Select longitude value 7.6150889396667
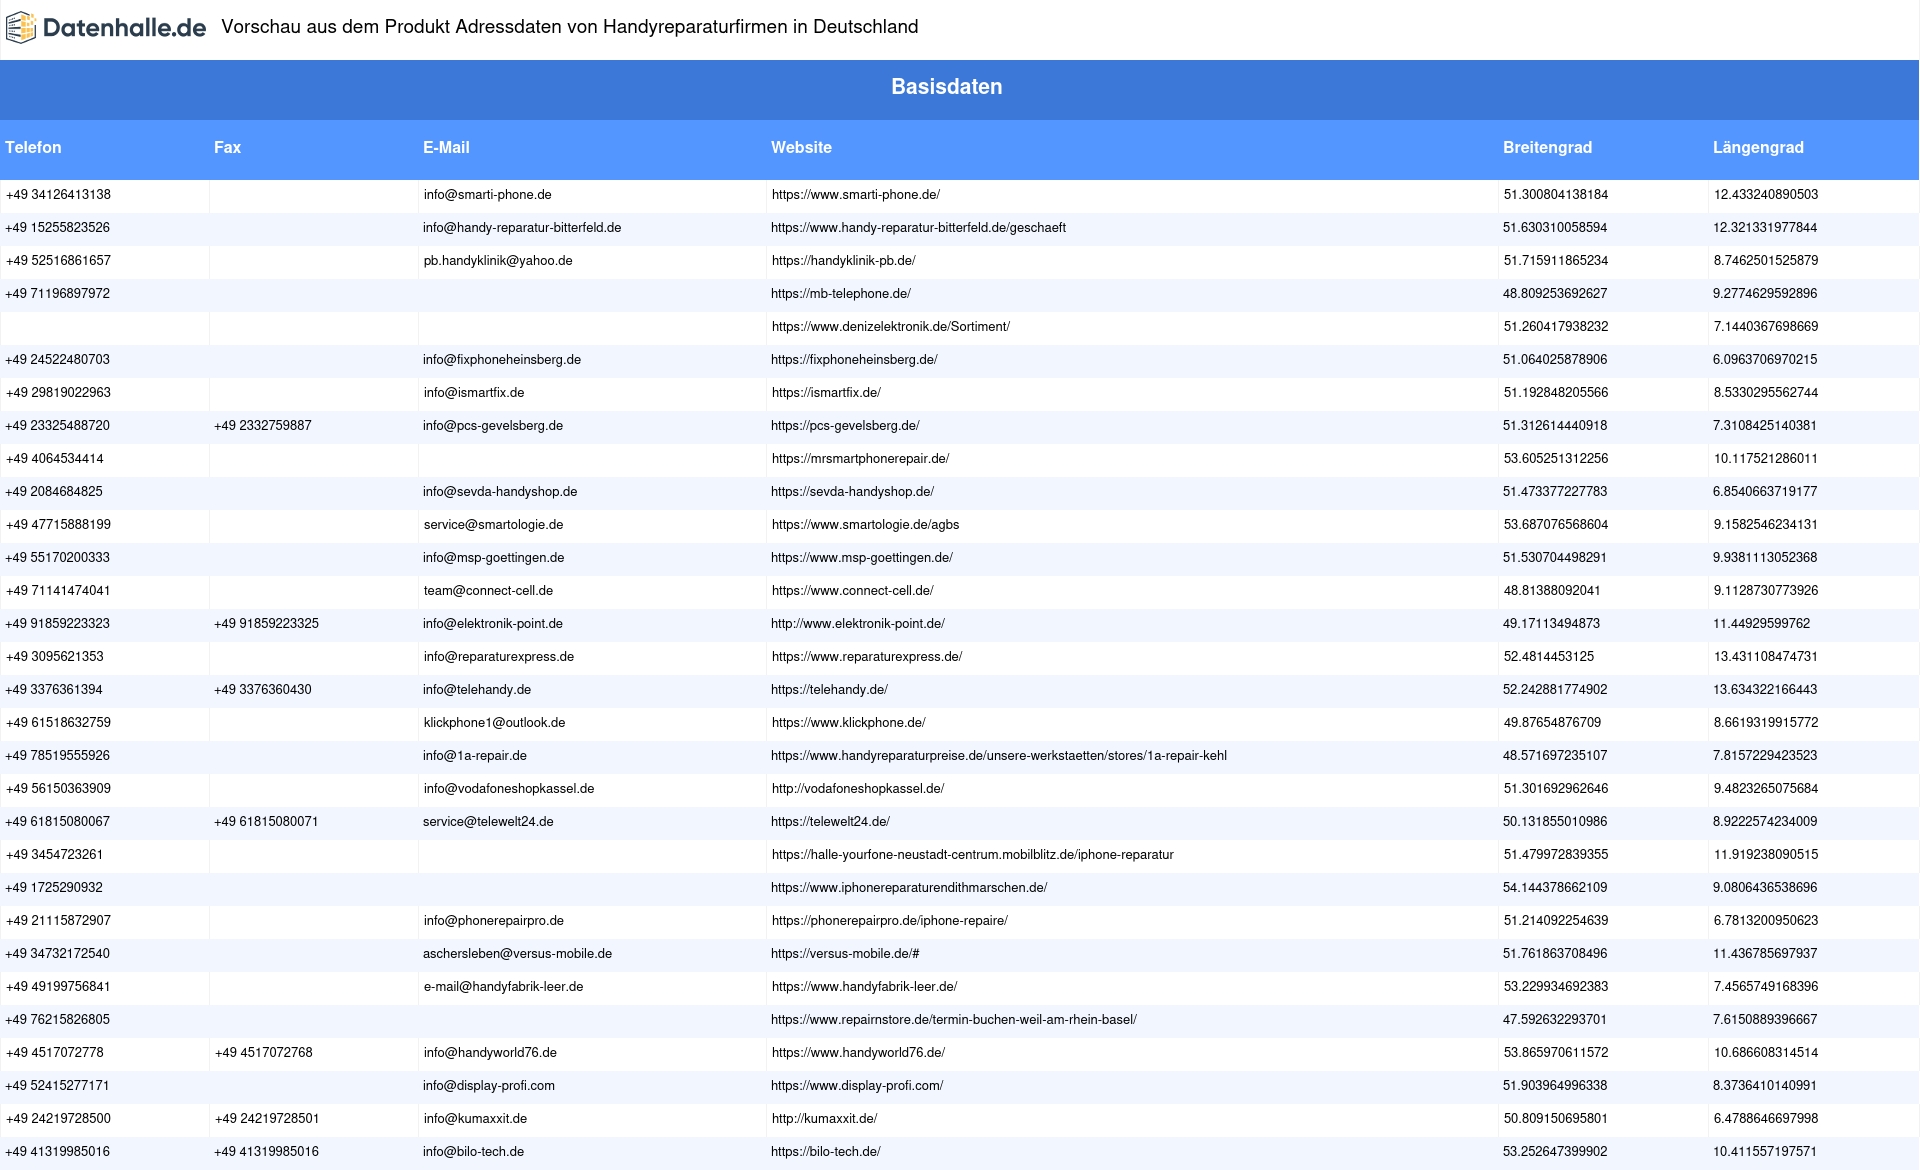 coord(1765,1020)
